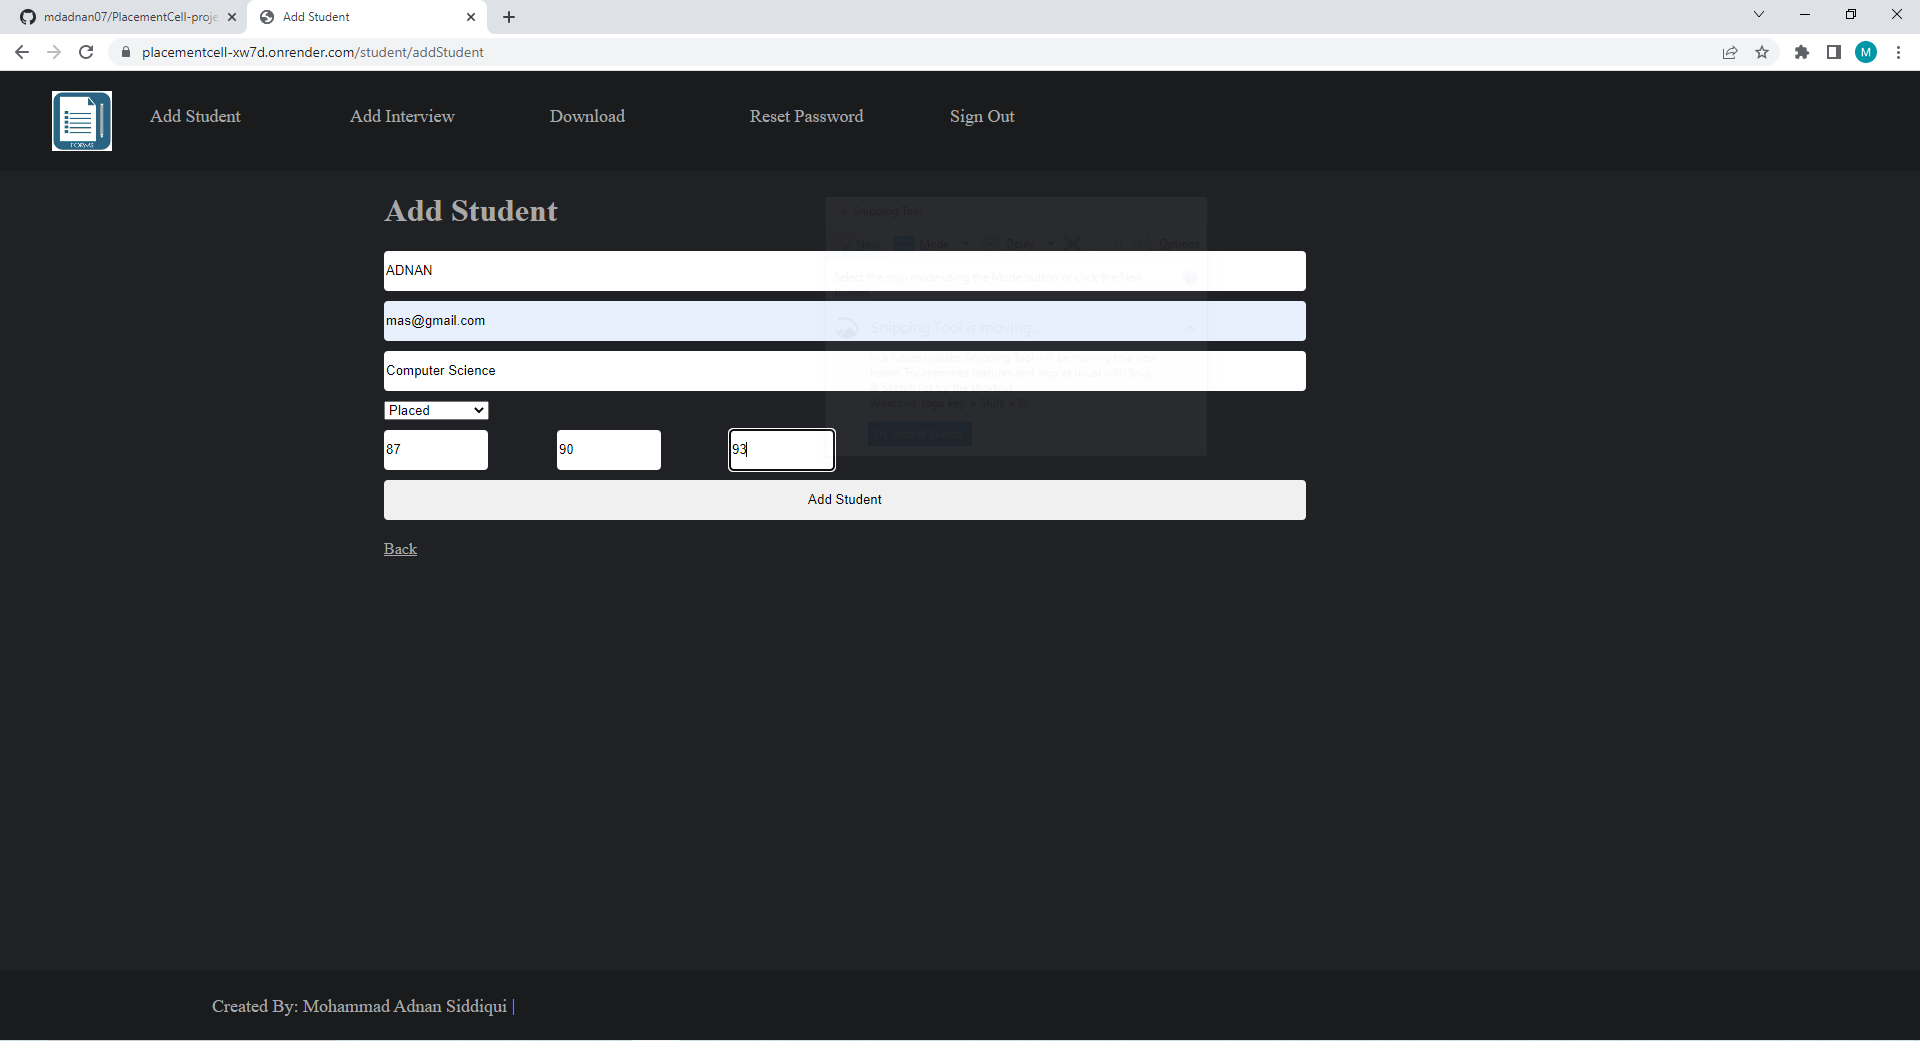Screen dimensions: 1920x1041
Task: Expand the new tab plus control
Action: (x=509, y=17)
